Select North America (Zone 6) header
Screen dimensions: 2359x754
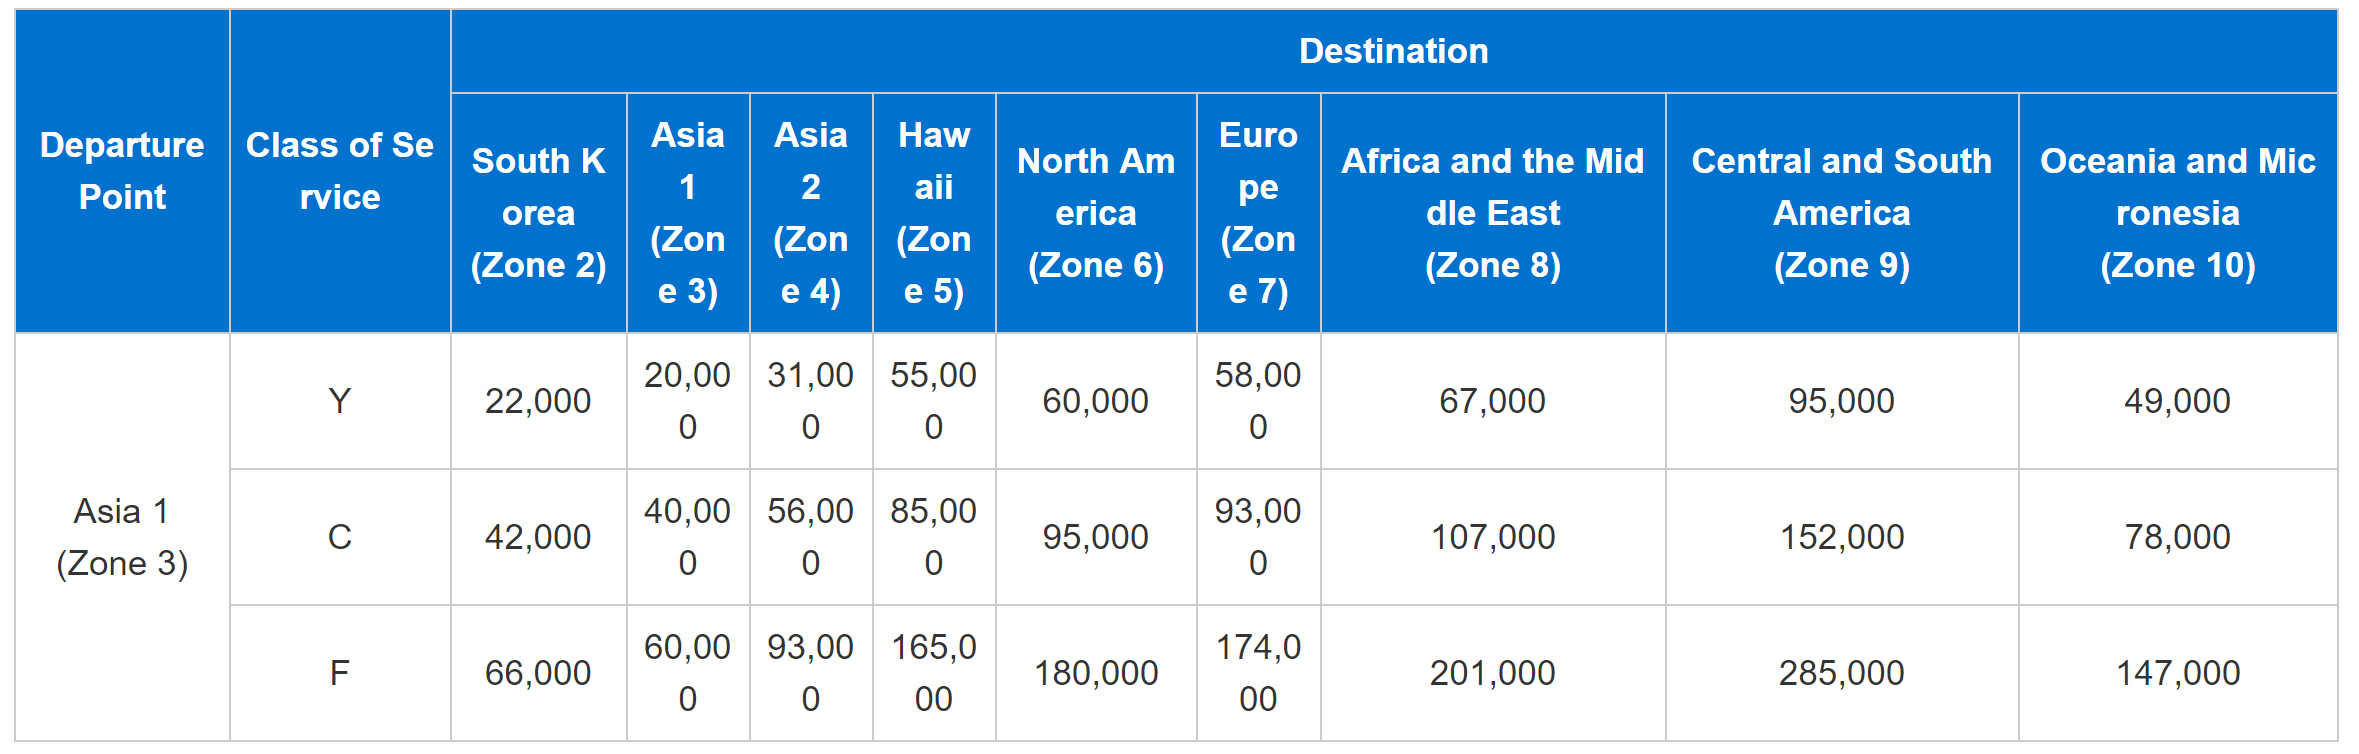1096,213
